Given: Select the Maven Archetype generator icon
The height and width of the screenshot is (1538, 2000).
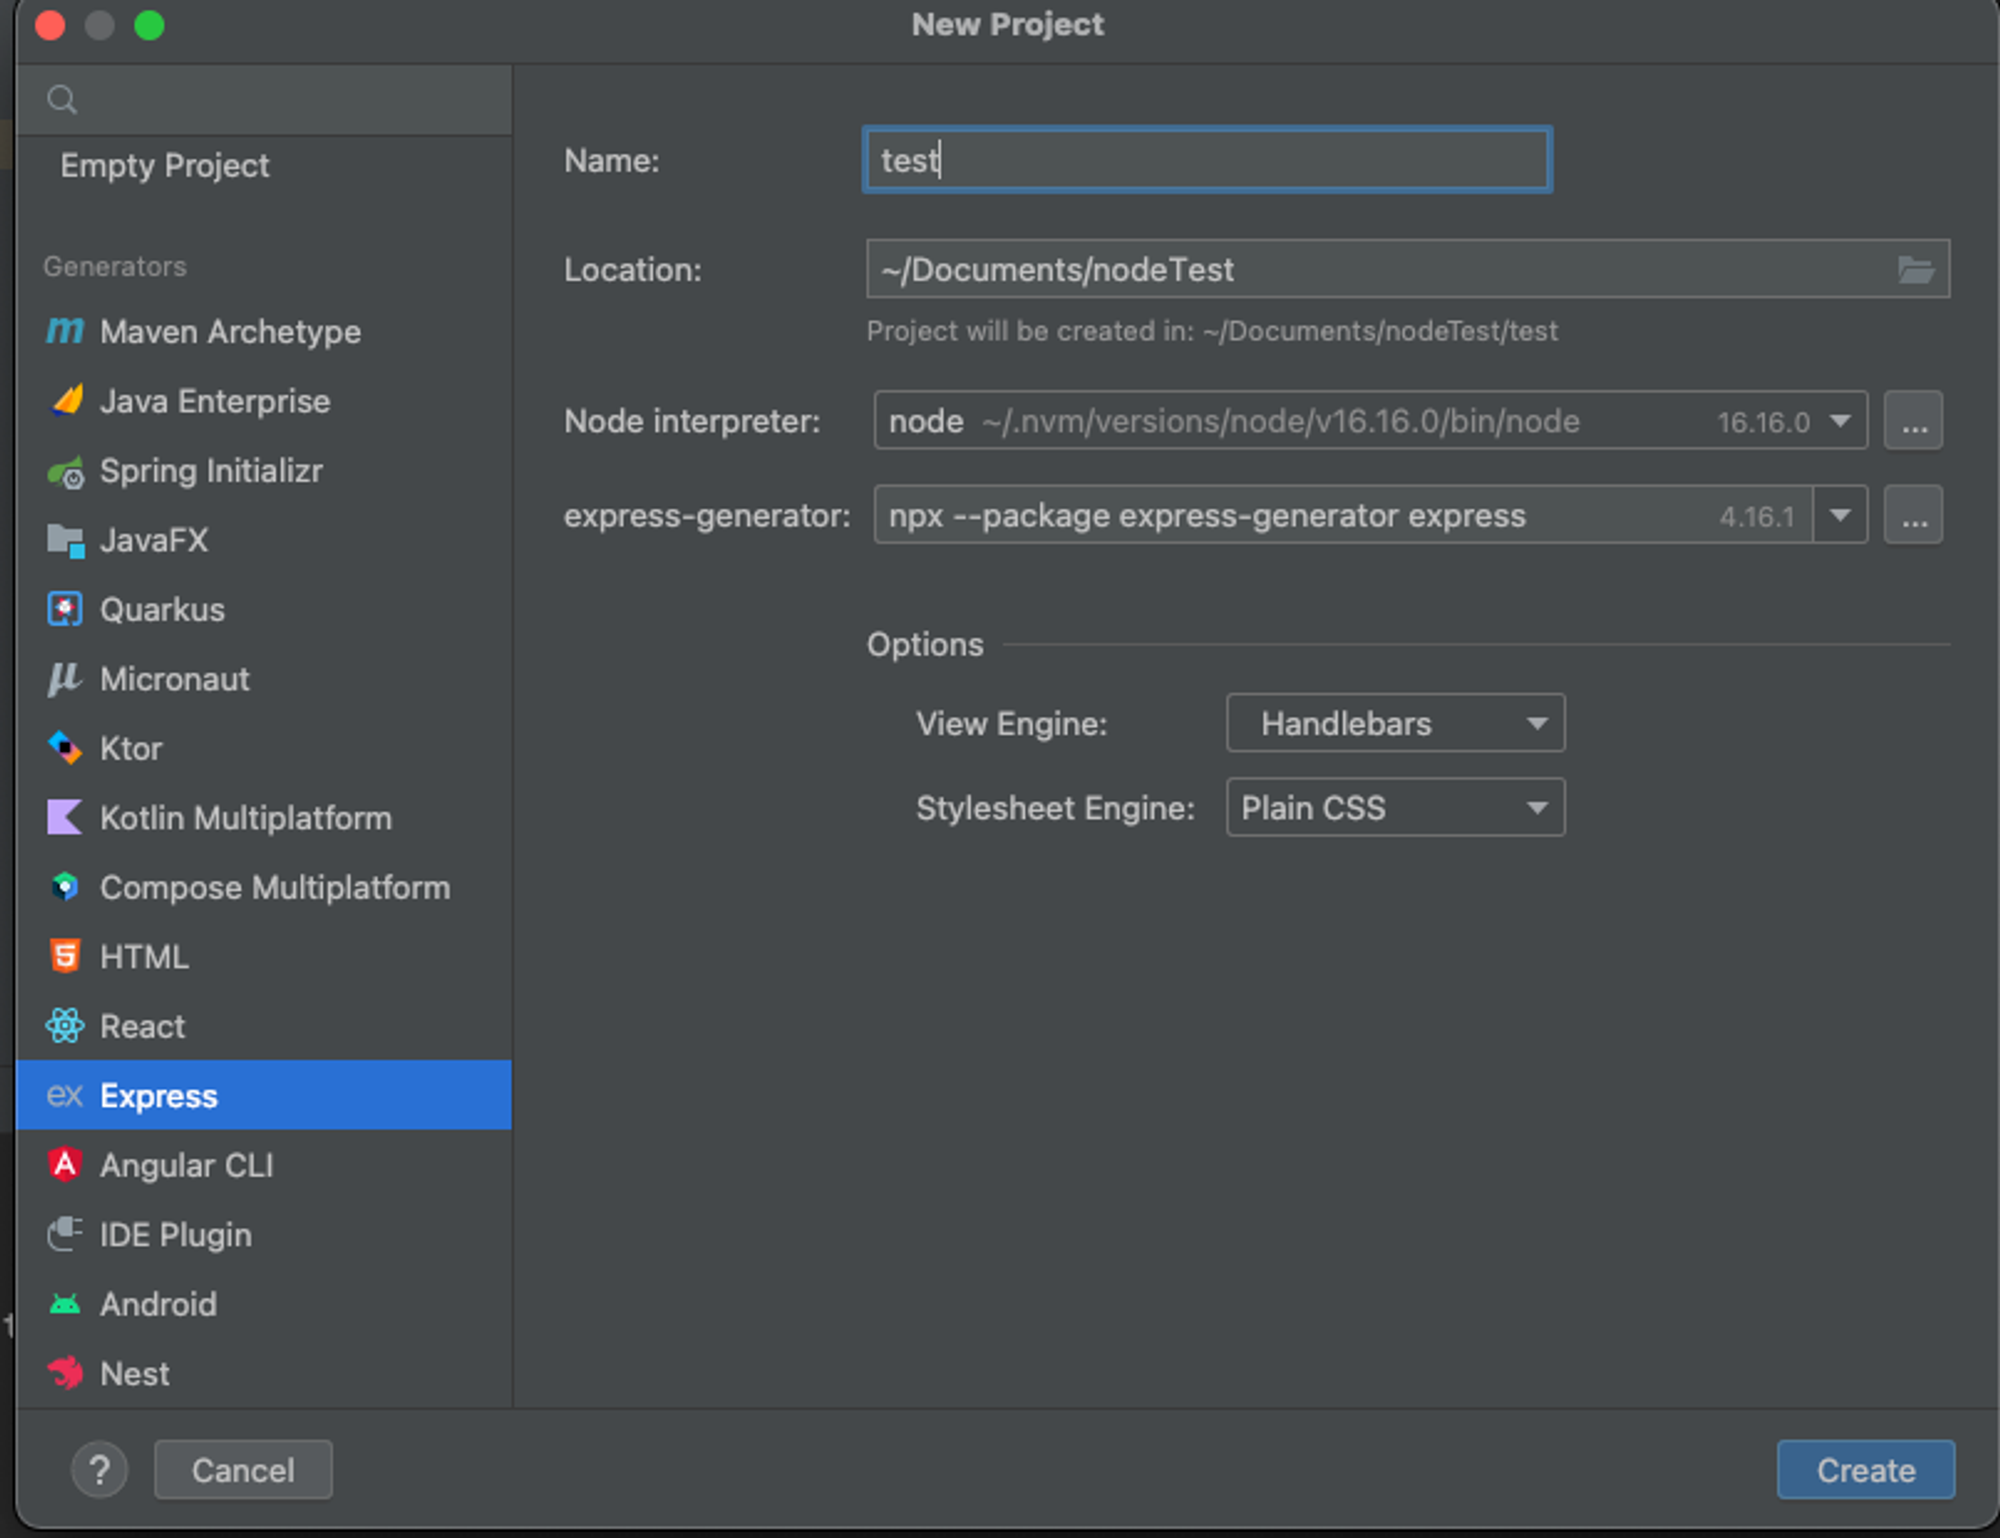Looking at the screenshot, I should coord(65,331).
